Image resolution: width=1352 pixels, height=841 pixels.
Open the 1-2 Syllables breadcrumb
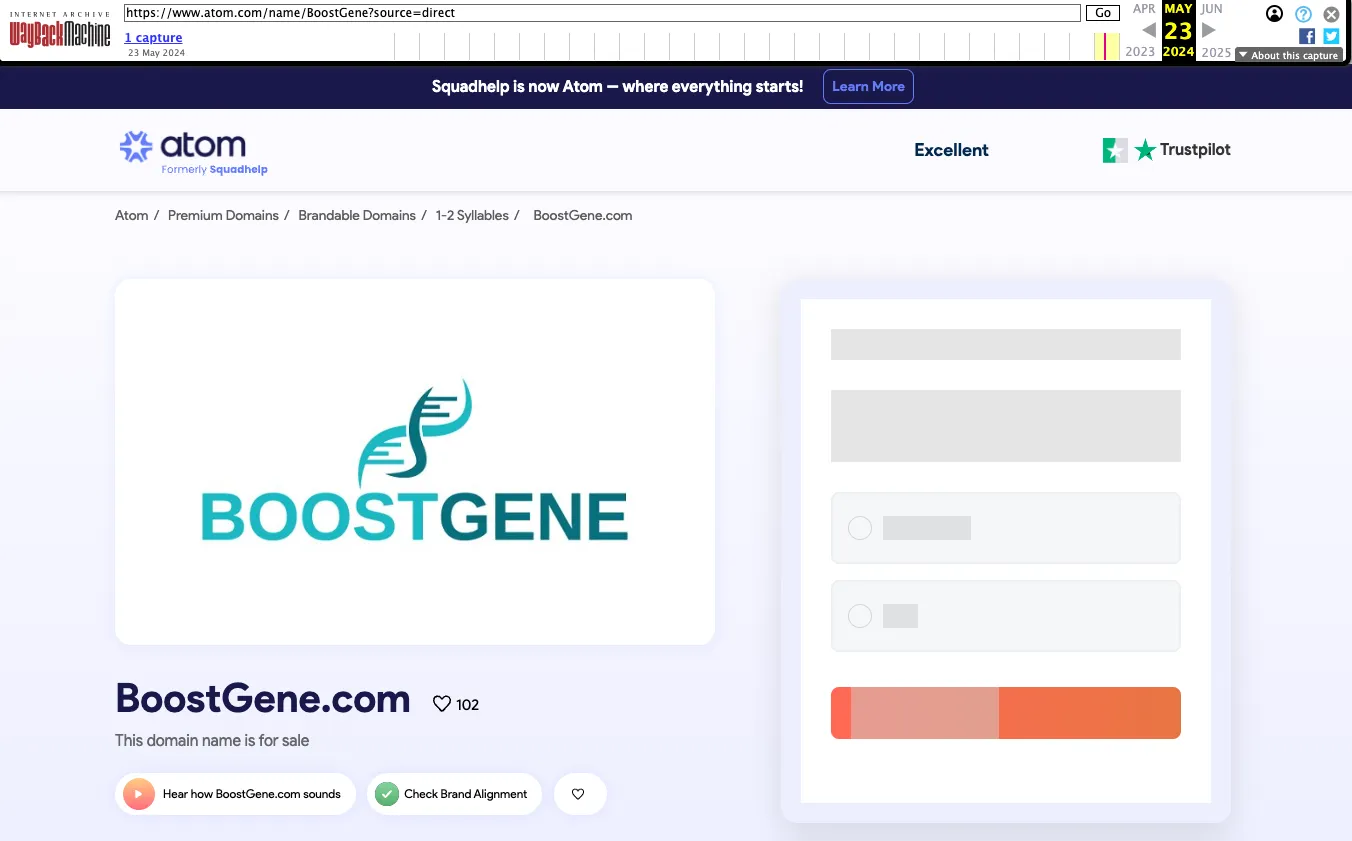(472, 215)
